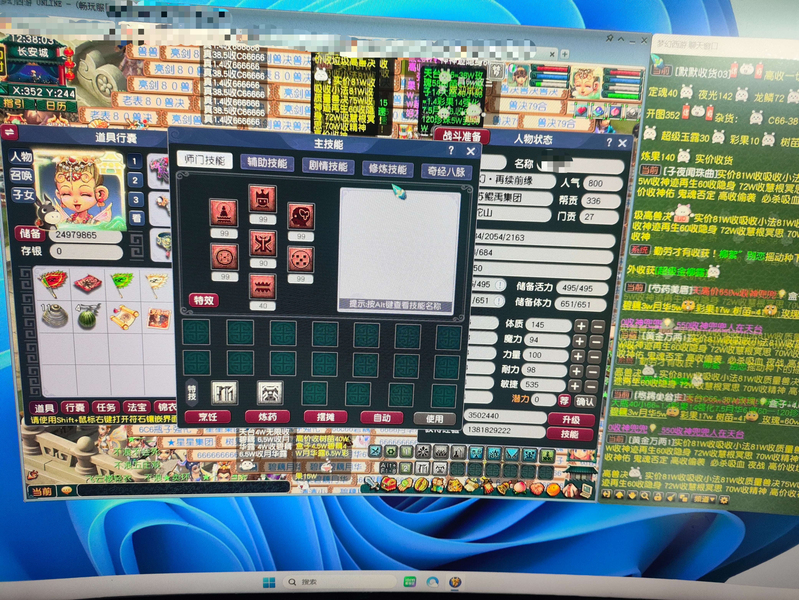Increase 体质 with the plus button
799x600 pixels.
click(581, 325)
